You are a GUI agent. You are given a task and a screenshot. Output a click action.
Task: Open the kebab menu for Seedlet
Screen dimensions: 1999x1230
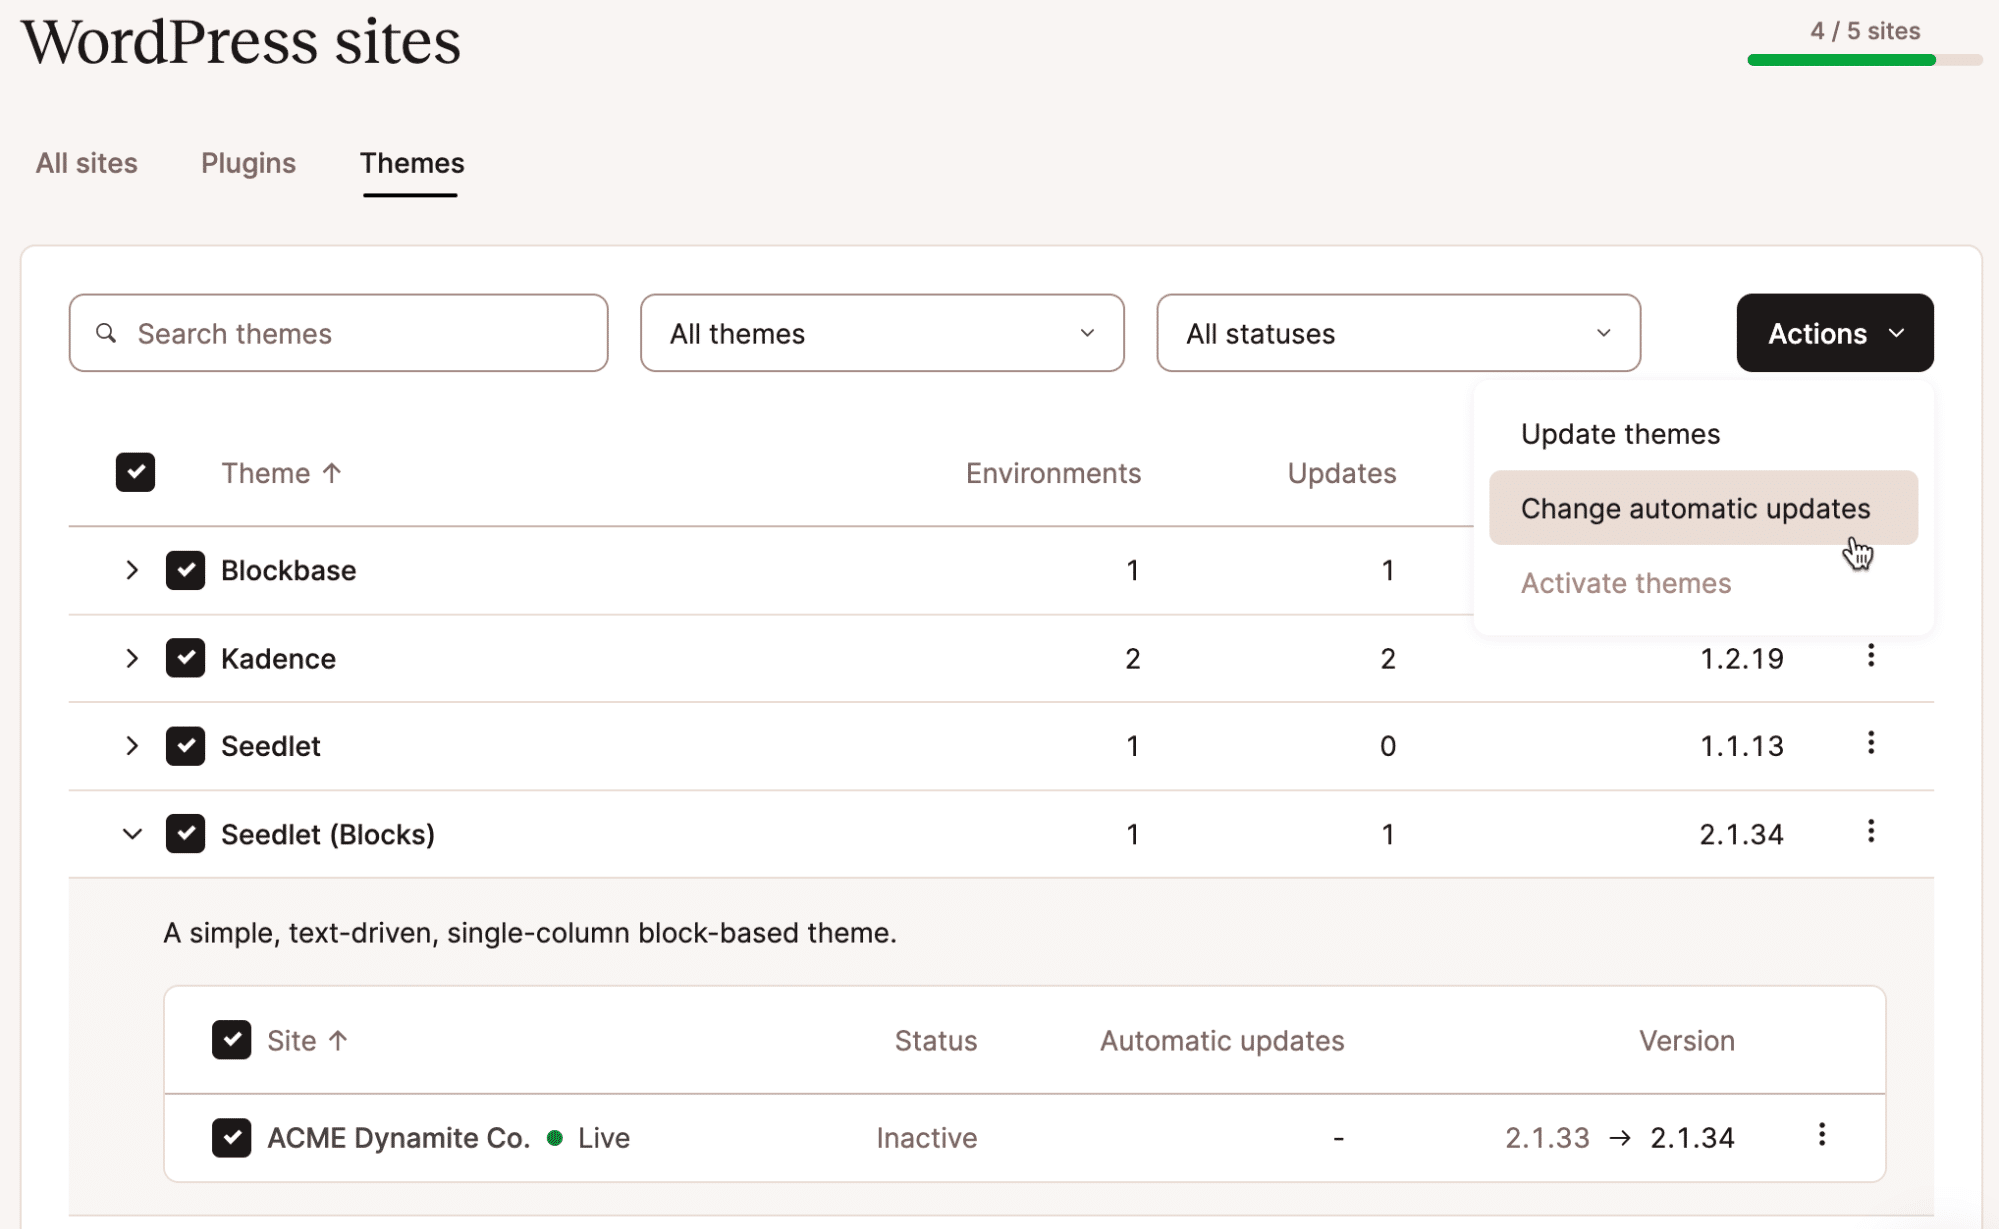point(1871,744)
